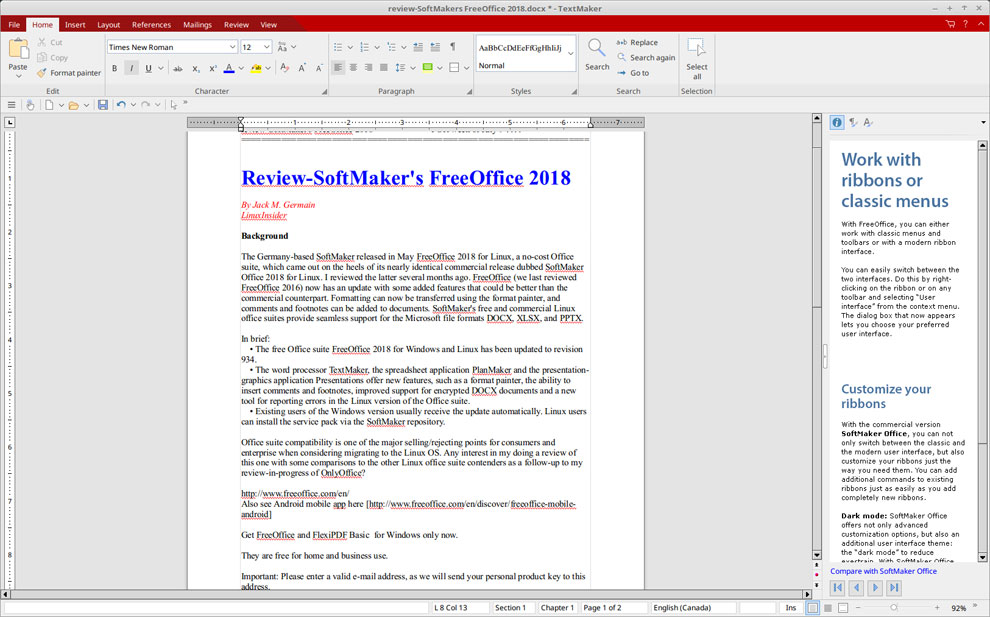This screenshot has height=617, width=990.
Task: Jump to last sidebar help page
Action: pyautogui.click(x=894, y=587)
